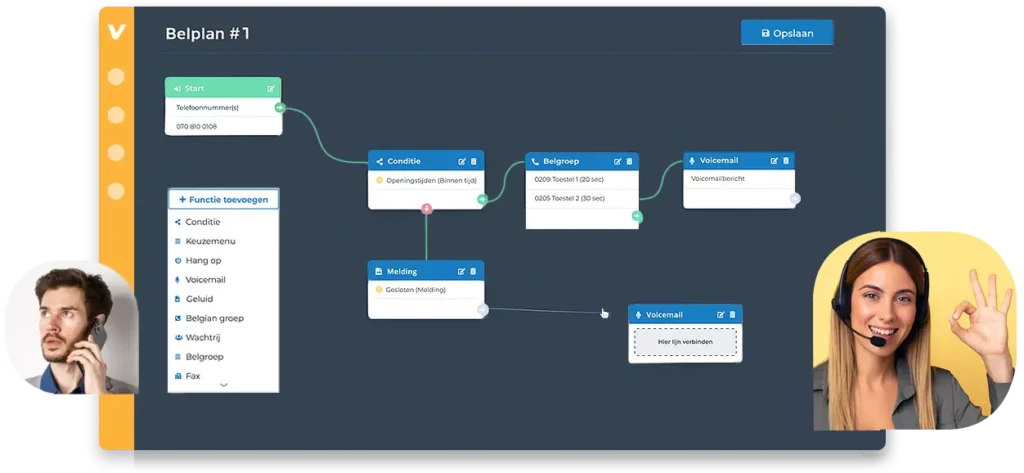Select Wachtrij from function list

207,337
